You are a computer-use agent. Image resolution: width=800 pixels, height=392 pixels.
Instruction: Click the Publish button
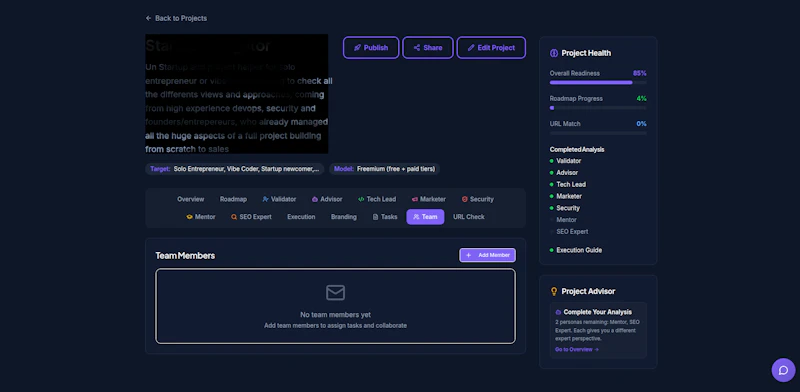371,47
